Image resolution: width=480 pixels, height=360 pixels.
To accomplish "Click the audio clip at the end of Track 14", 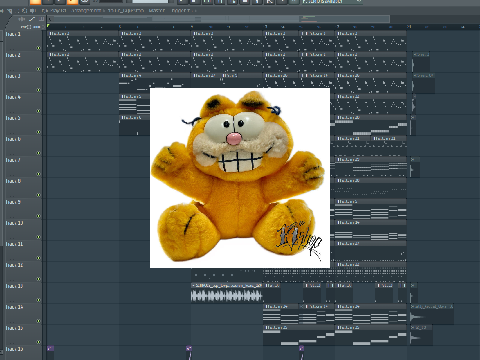I will [x=432, y=314].
